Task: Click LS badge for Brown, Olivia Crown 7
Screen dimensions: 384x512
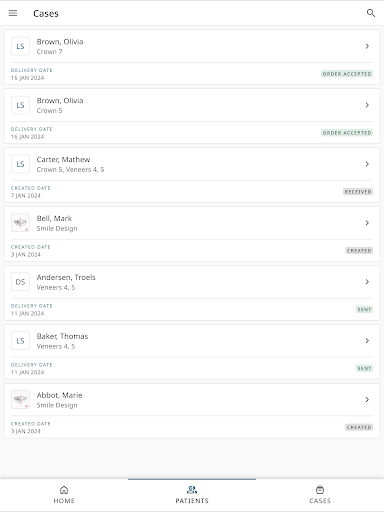Action: click(20, 46)
